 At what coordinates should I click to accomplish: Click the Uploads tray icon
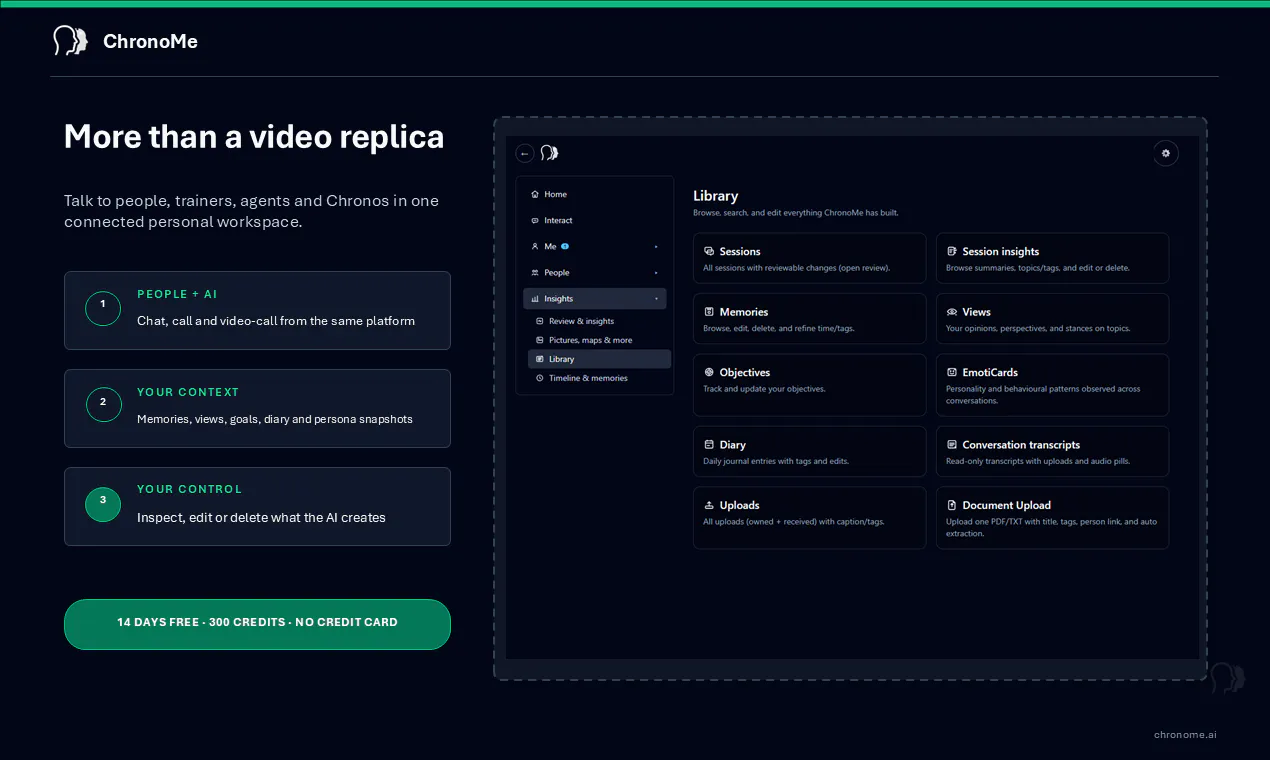click(709, 505)
